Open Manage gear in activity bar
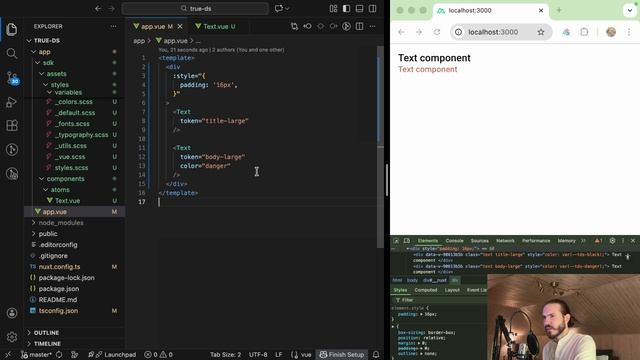The width and height of the screenshot is (640, 360). (x=12, y=337)
